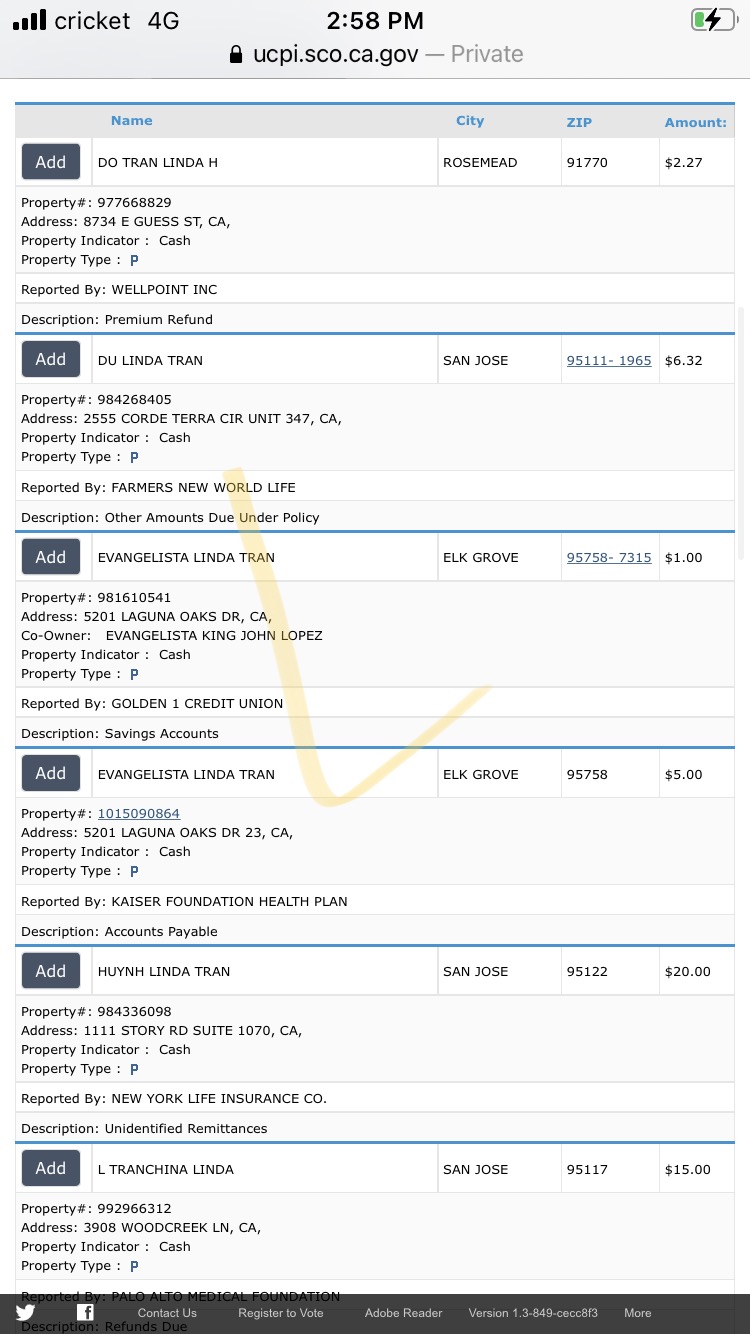Select the name DO TRAN LINDA H
Screen dimensions: 750x1334
[157, 163]
